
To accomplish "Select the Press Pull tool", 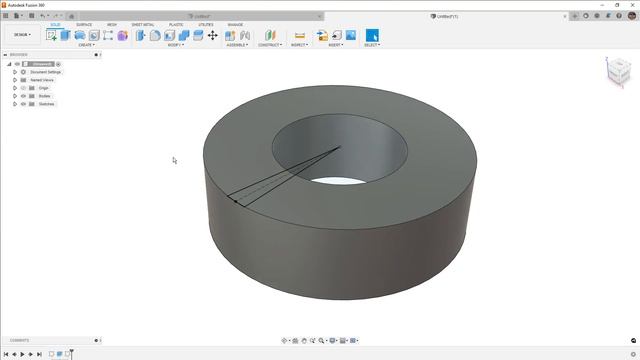I will click(x=140, y=36).
